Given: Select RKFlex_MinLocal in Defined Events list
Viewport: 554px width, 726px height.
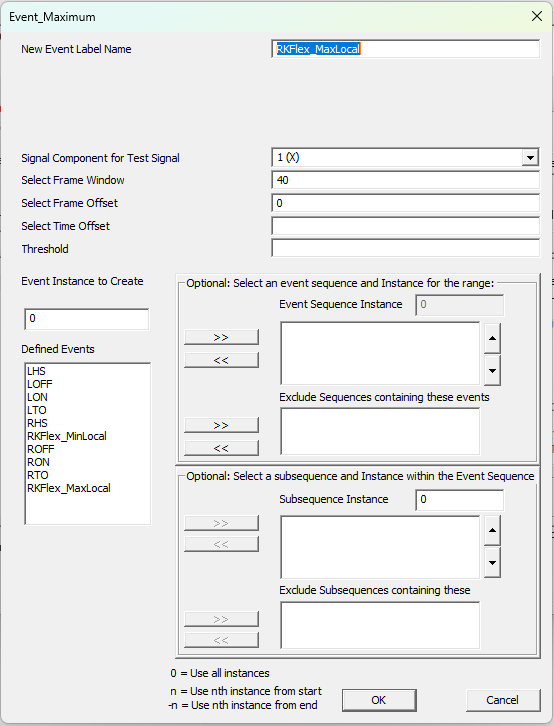Looking at the screenshot, I should pyautogui.click(x=67, y=436).
